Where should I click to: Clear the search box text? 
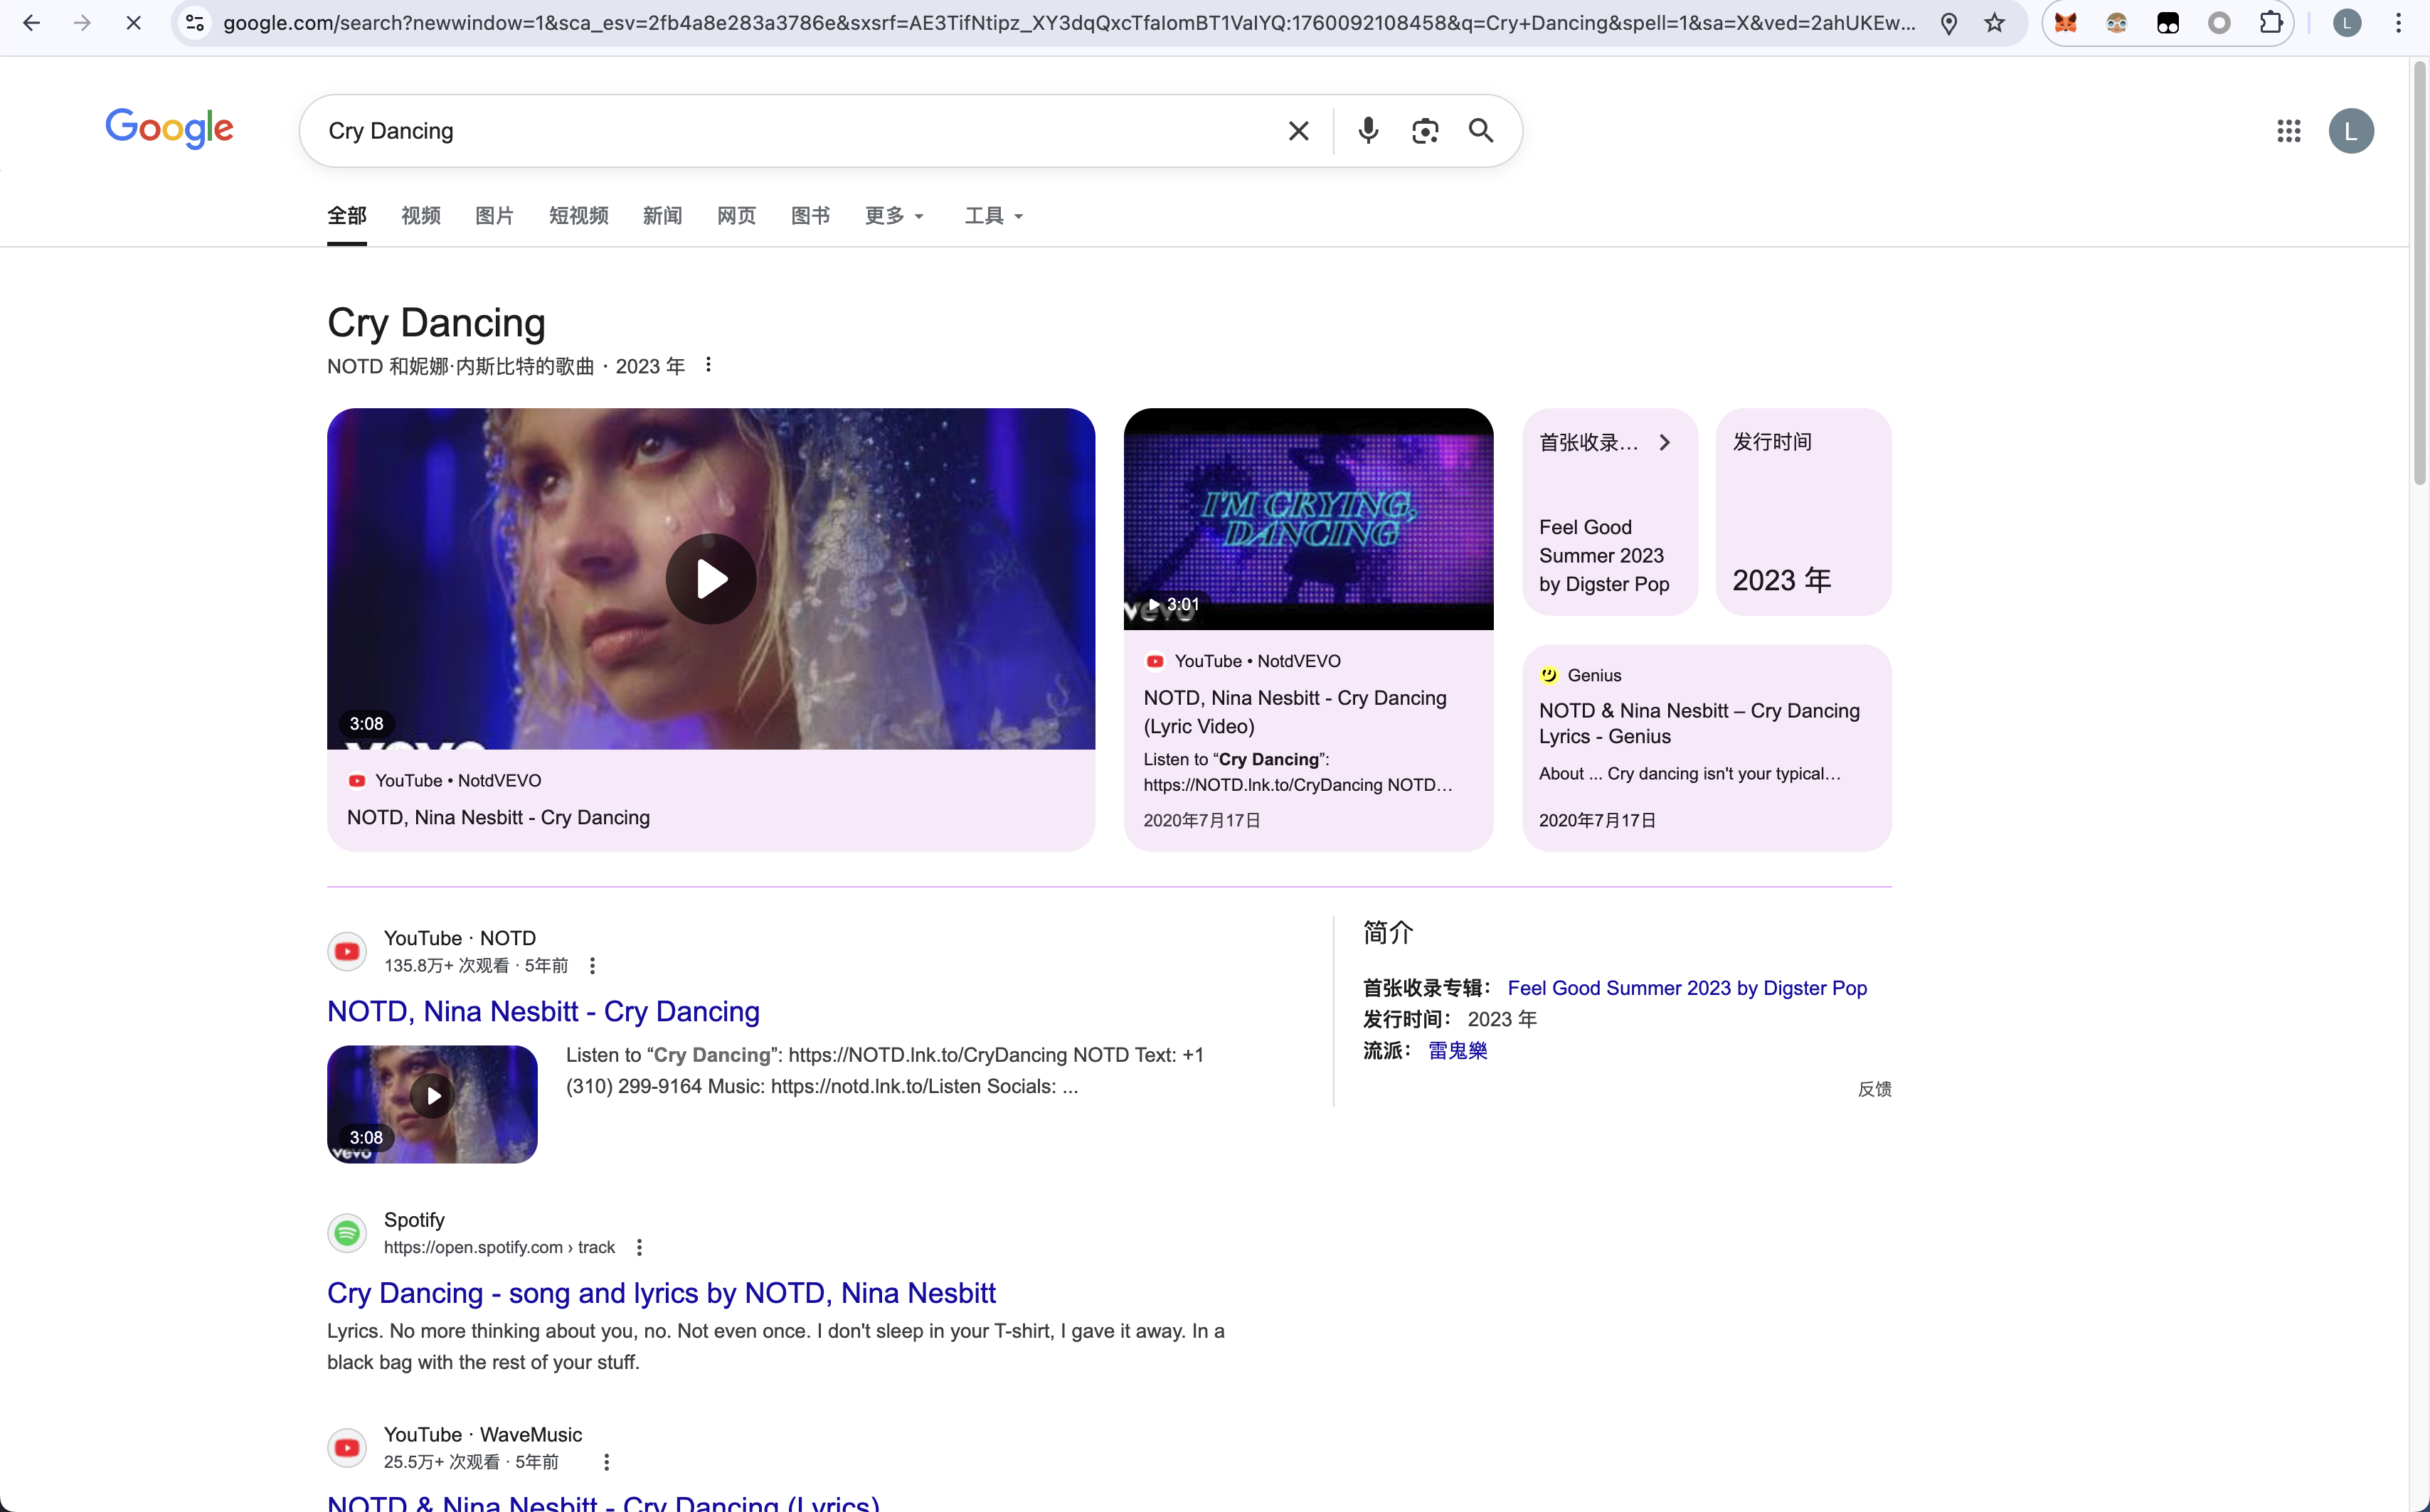click(1298, 131)
